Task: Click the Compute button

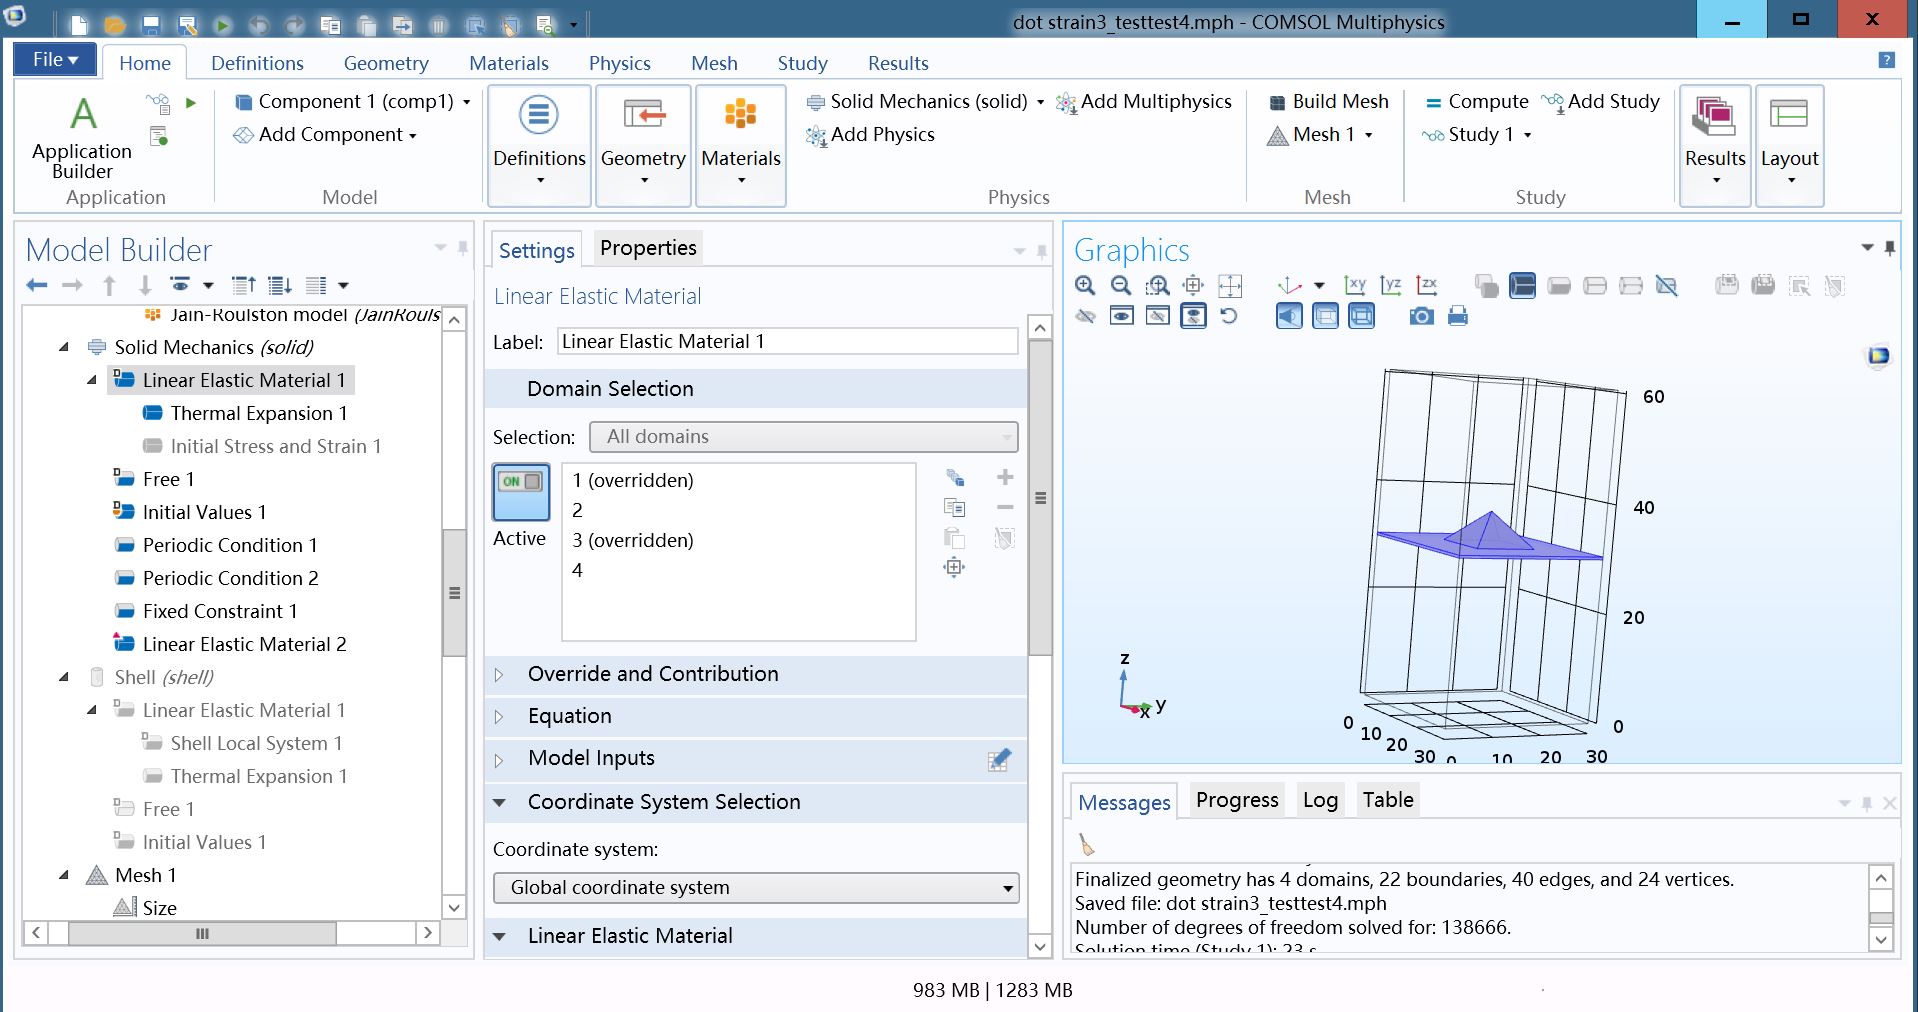Action: [1476, 102]
